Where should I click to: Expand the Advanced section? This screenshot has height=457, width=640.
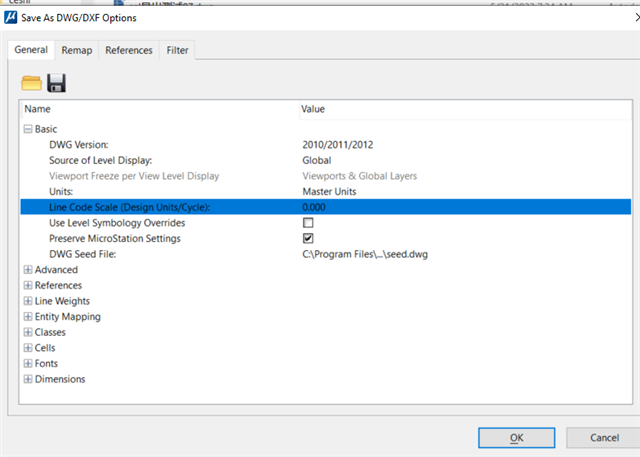click(28, 270)
